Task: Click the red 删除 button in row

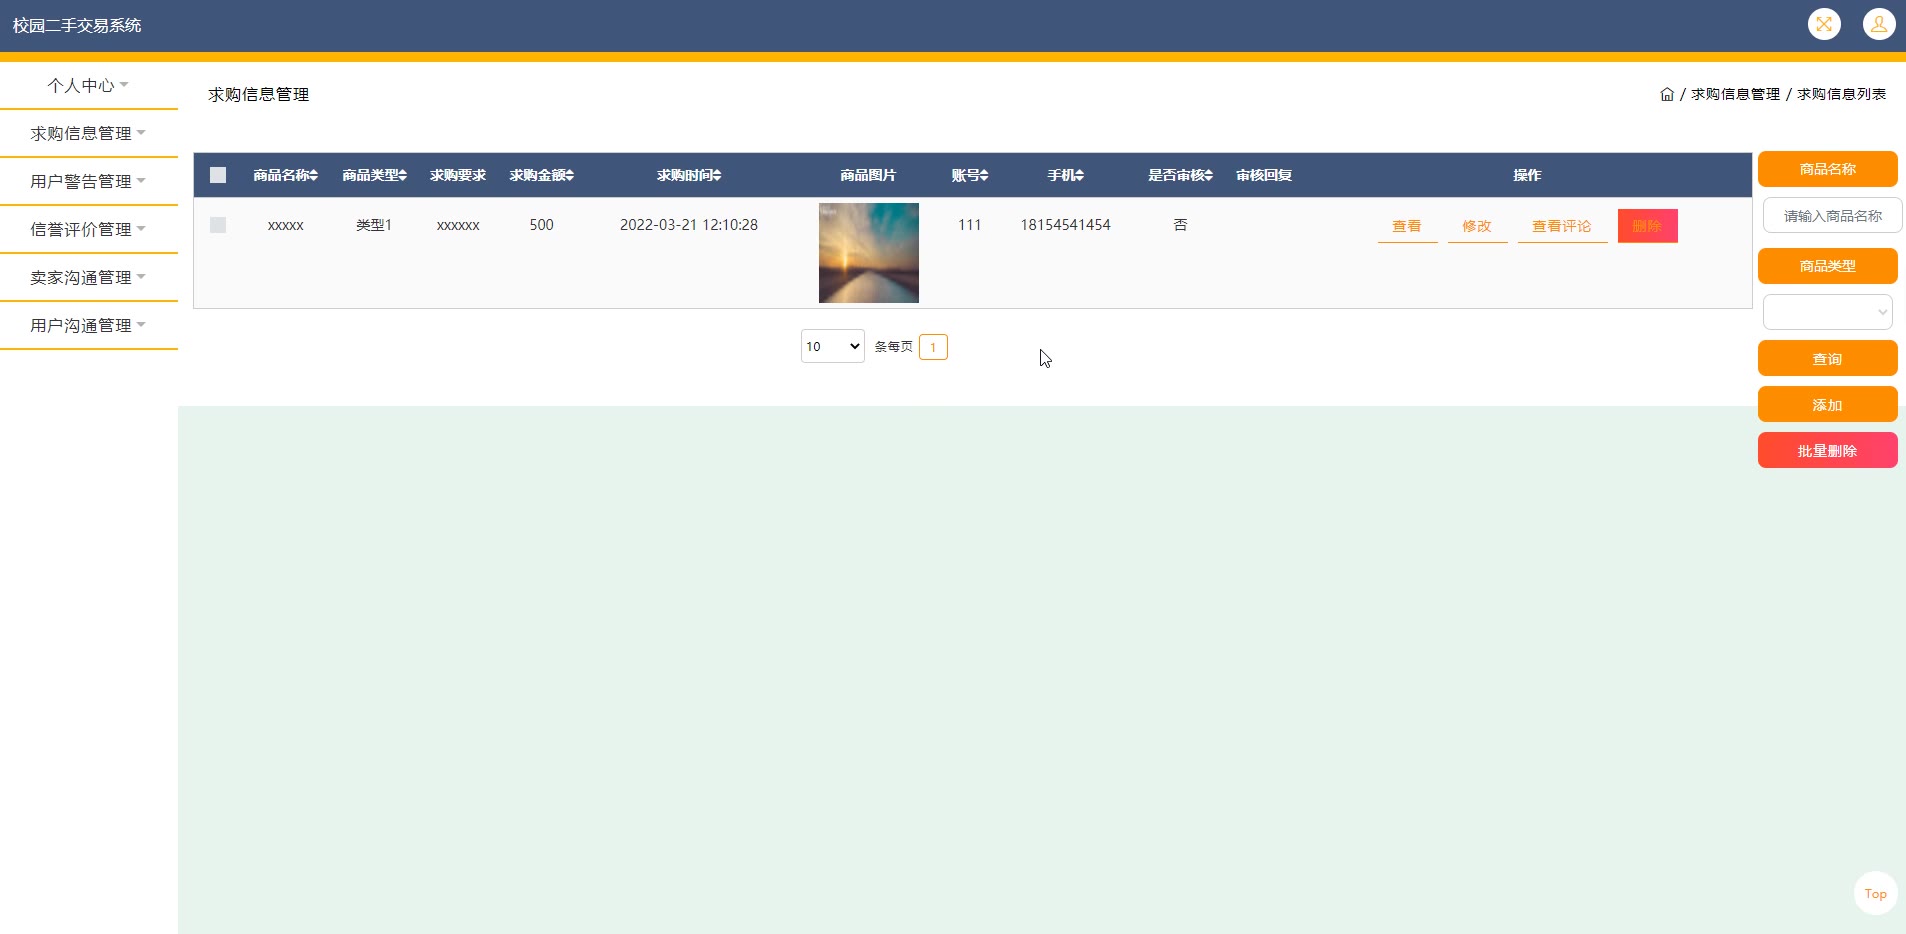Action: coord(1647,226)
